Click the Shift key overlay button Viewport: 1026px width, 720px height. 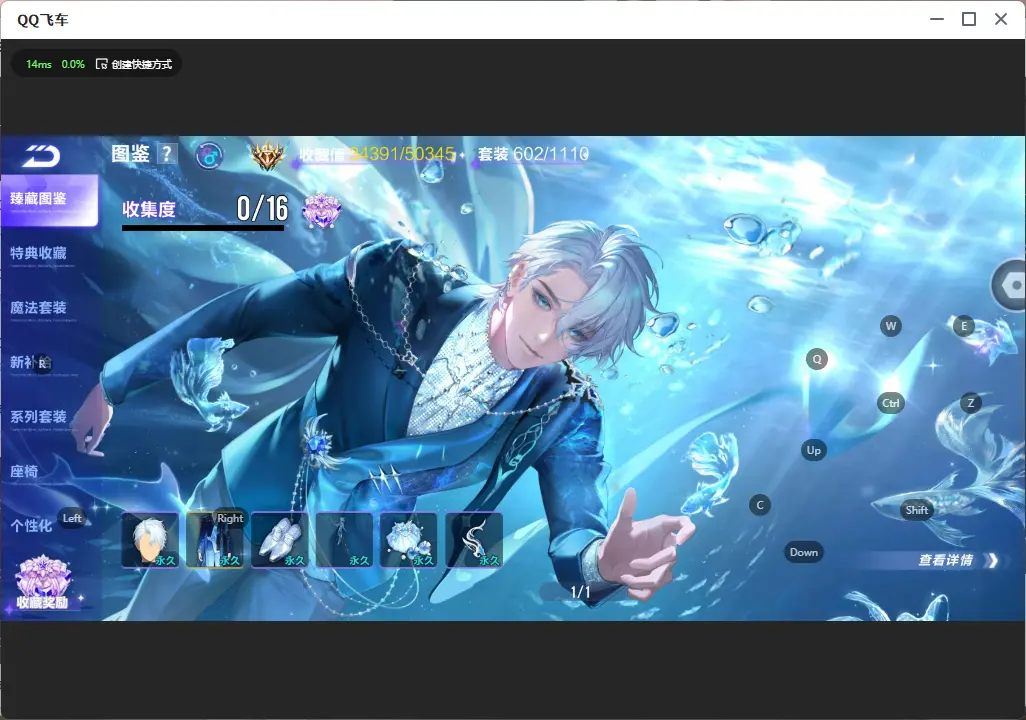pos(917,510)
